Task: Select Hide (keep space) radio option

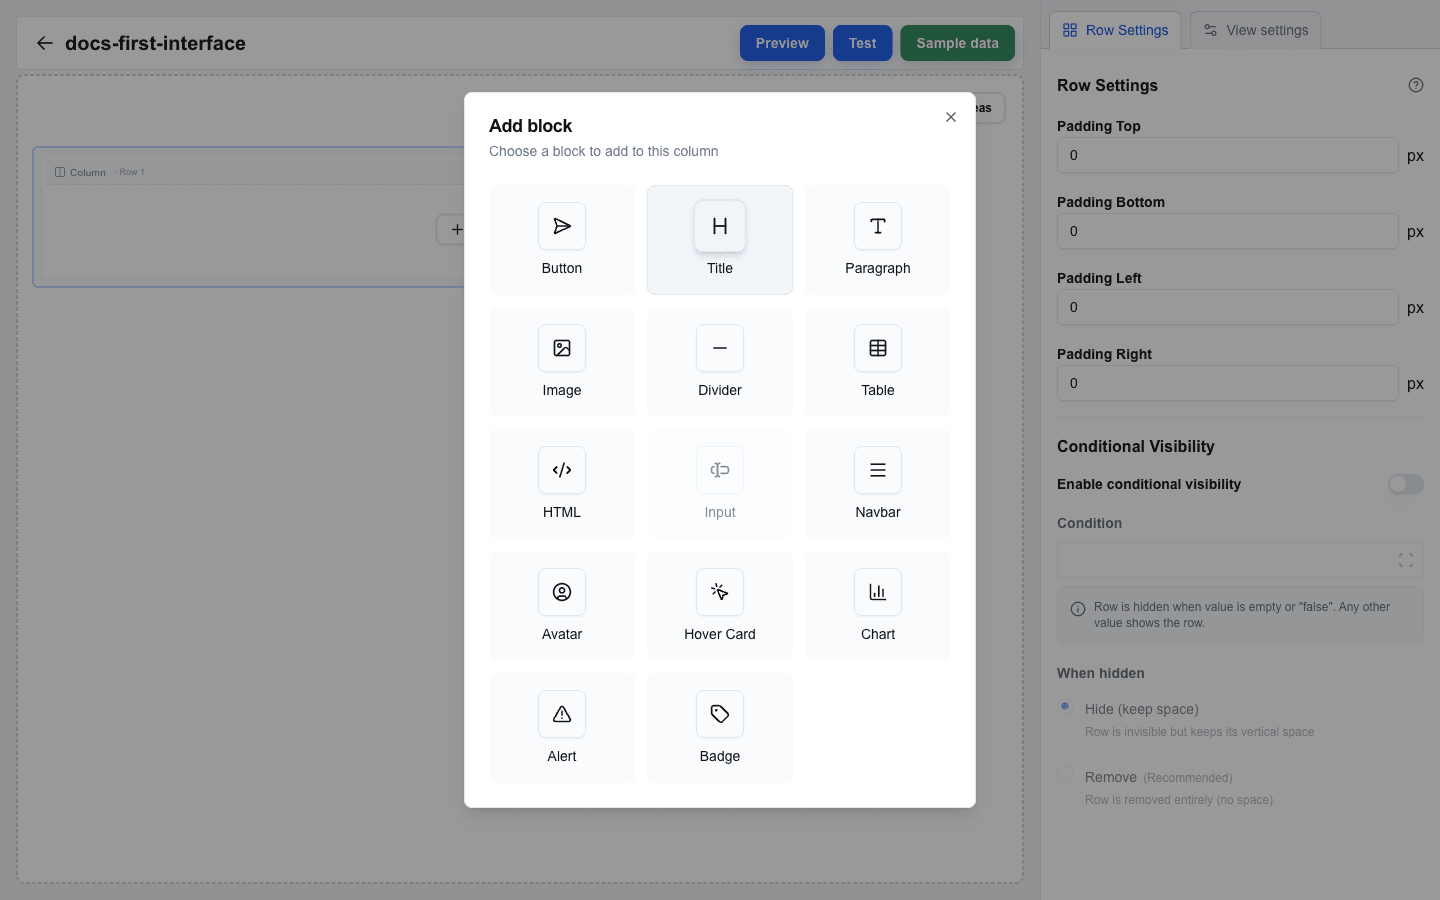Action: 1065,707
